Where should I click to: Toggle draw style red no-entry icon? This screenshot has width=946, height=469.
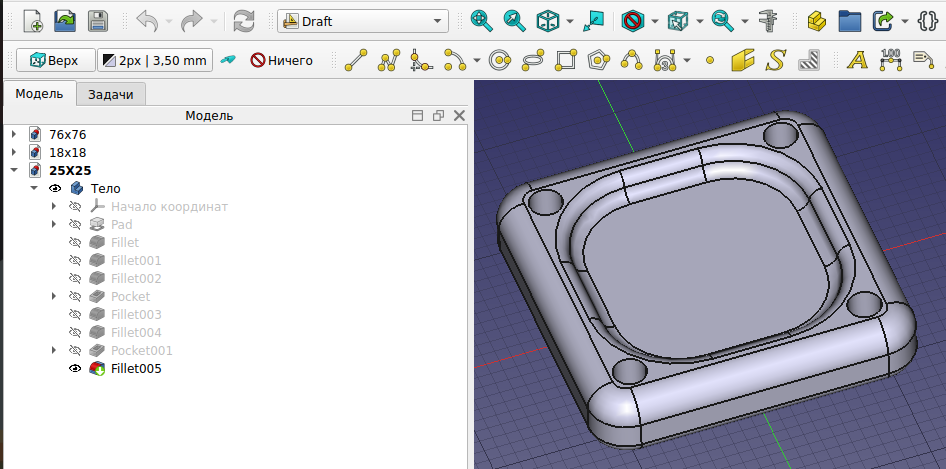tap(633, 21)
